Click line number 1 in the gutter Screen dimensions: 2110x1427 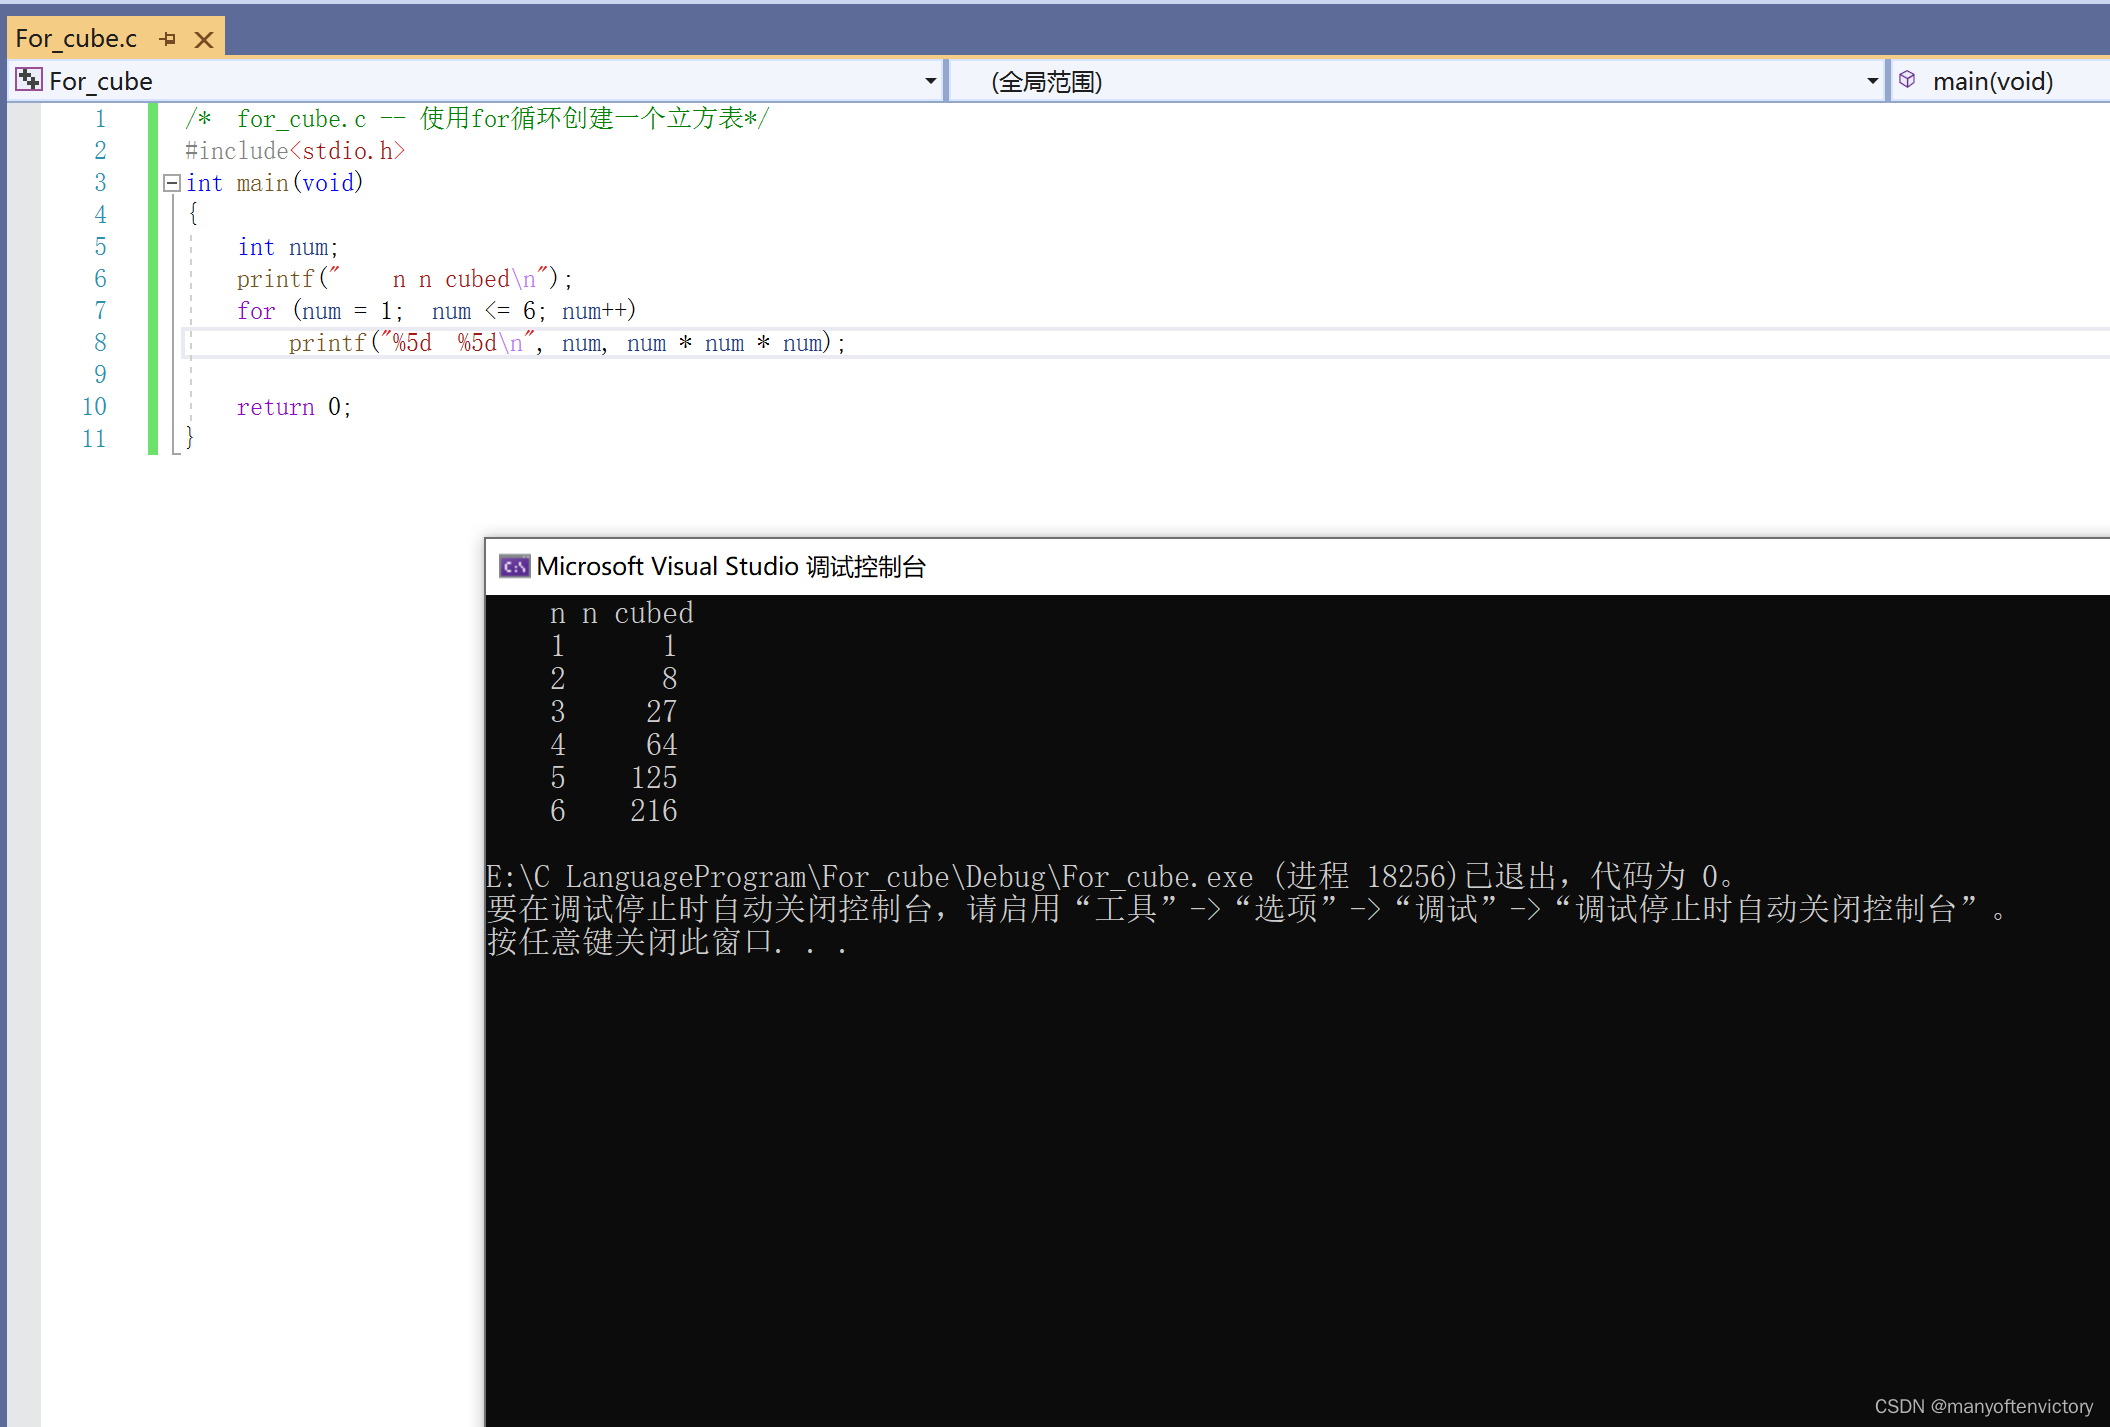point(100,119)
